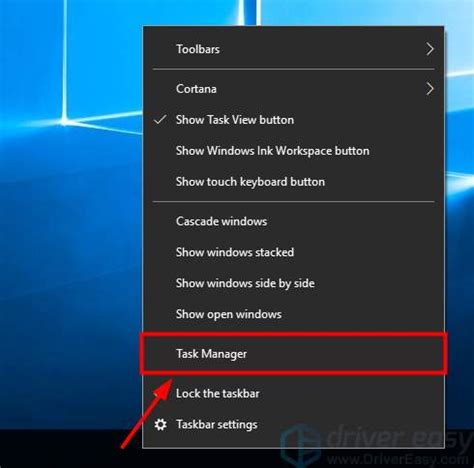This screenshot has height=468, width=474.
Task: Choose Show open windows
Action: pyautogui.click(x=293, y=314)
